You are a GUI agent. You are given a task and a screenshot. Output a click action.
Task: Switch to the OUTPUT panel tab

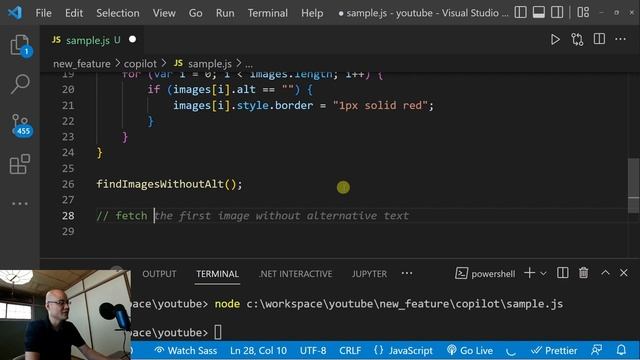coord(159,274)
